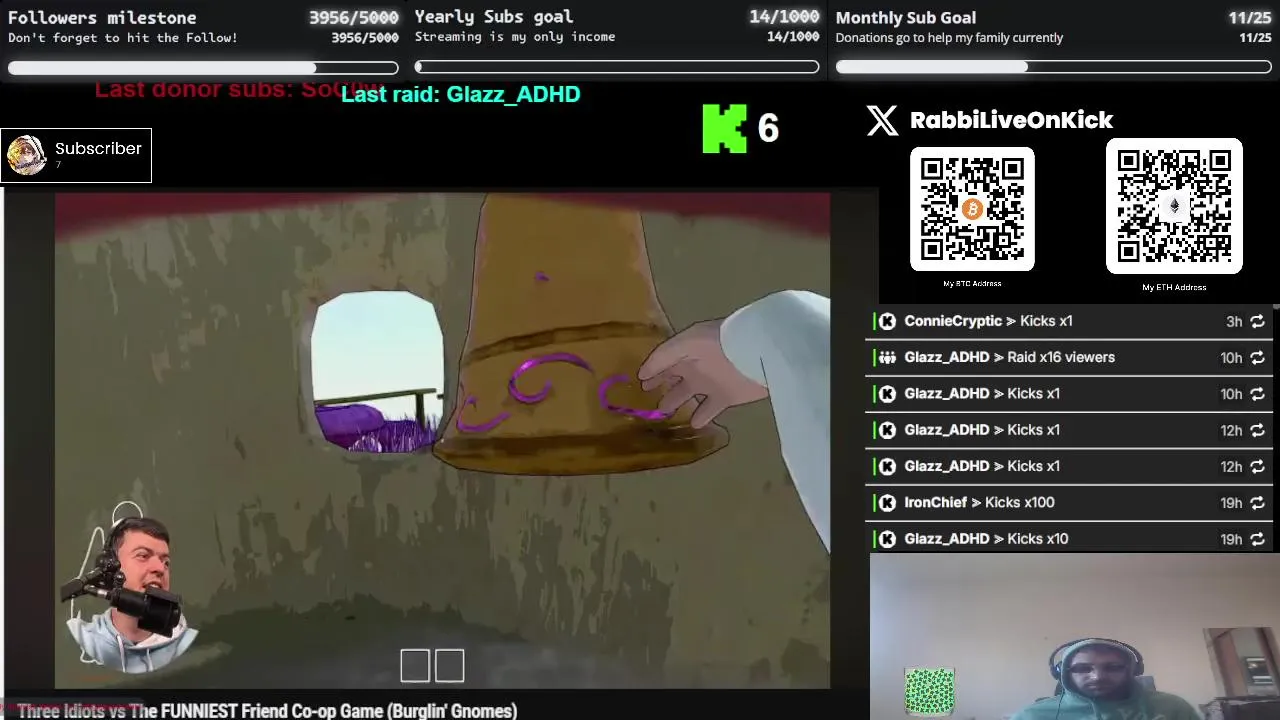Click the Yearly Subs goal progress bar

tap(617, 67)
